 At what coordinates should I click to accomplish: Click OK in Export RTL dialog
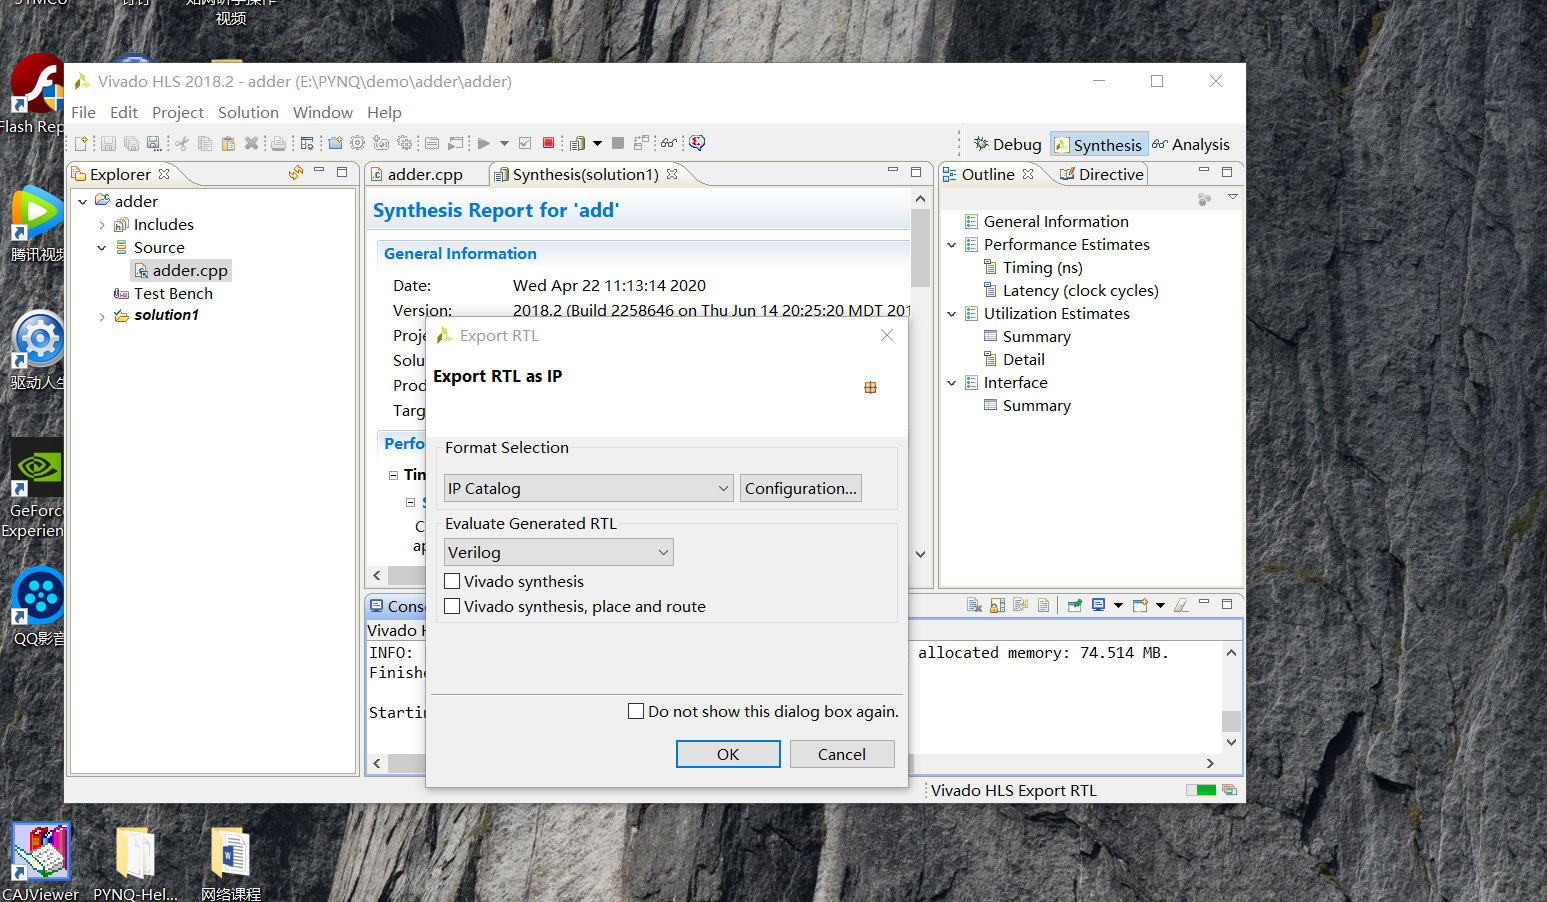pos(728,753)
